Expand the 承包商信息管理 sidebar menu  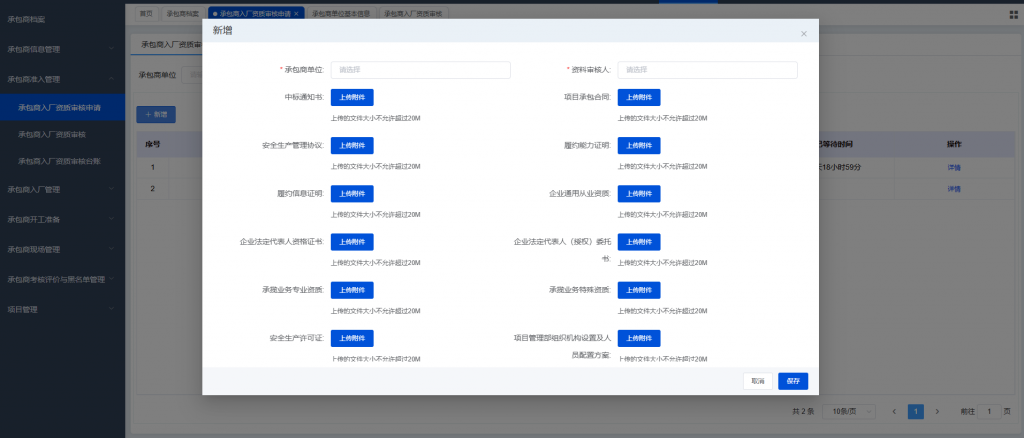pos(62,49)
